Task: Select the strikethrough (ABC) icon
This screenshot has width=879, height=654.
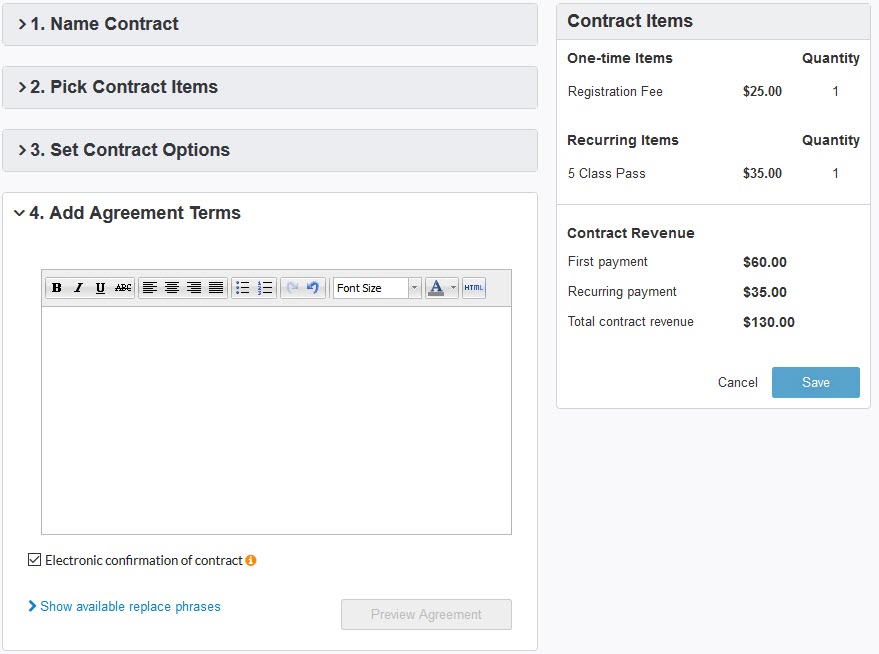Action: pyautogui.click(x=122, y=287)
